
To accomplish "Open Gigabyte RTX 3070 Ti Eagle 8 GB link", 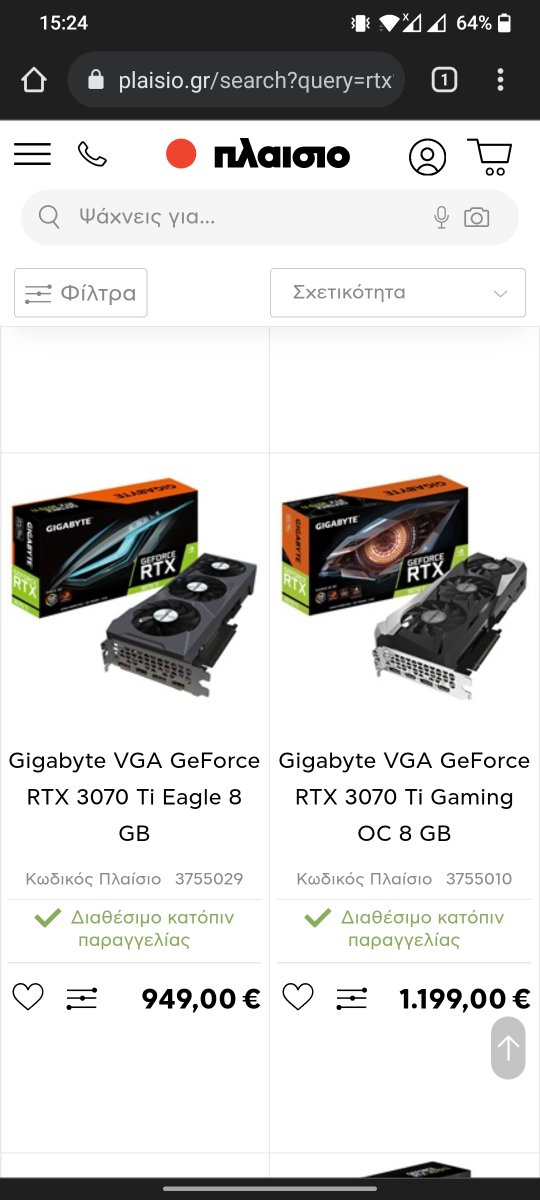I will [x=134, y=797].
